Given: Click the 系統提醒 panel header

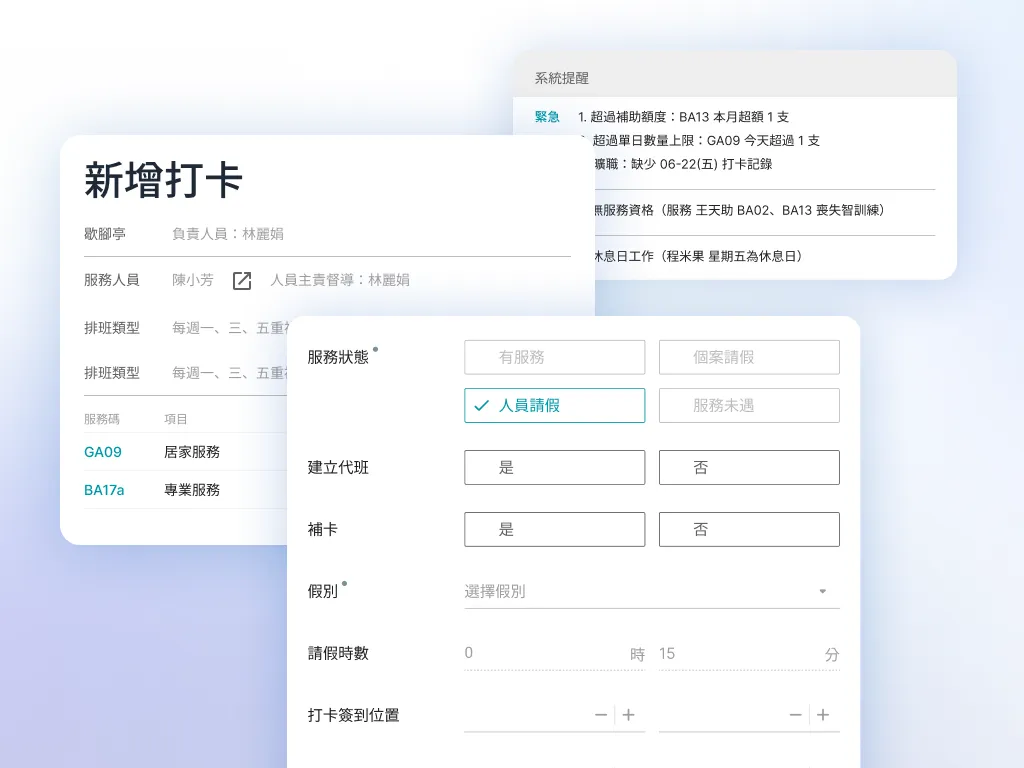Looking at the screenshot, I should point(735,74).
